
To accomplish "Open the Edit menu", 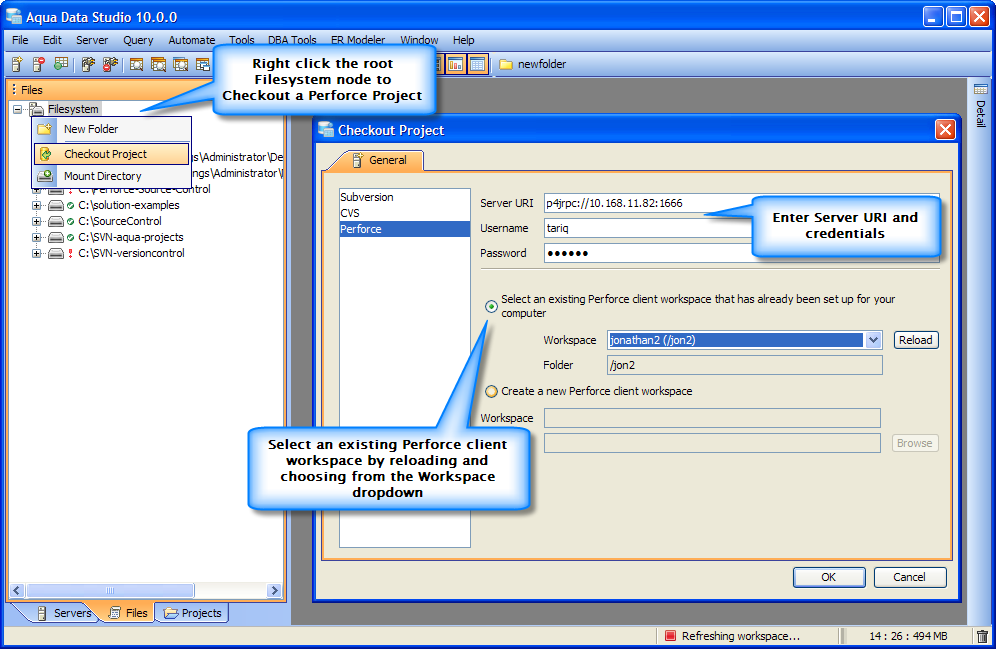I will tap(52, 40).
